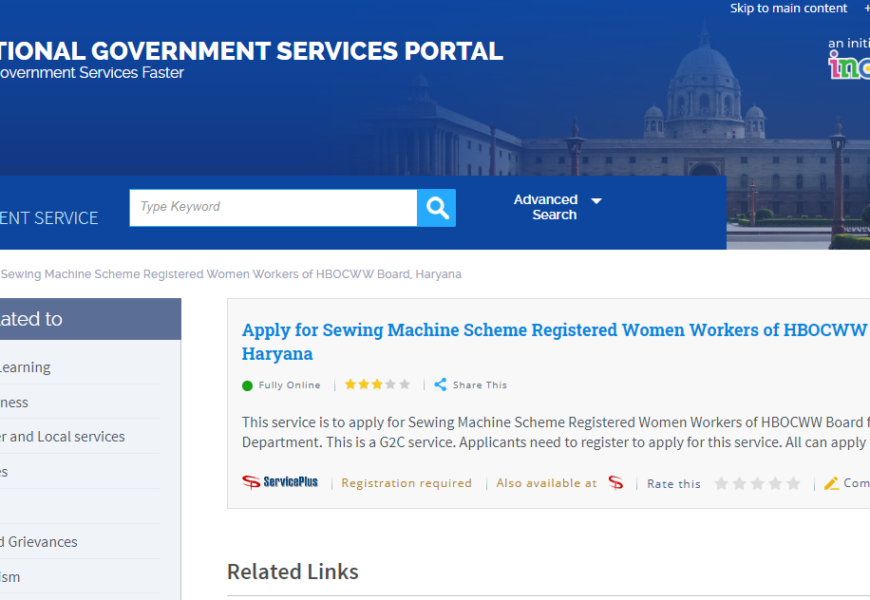Click the pencil Comment icon
Image resolution: width=870 pixels, height=600 pixels.
coord(831,483)
